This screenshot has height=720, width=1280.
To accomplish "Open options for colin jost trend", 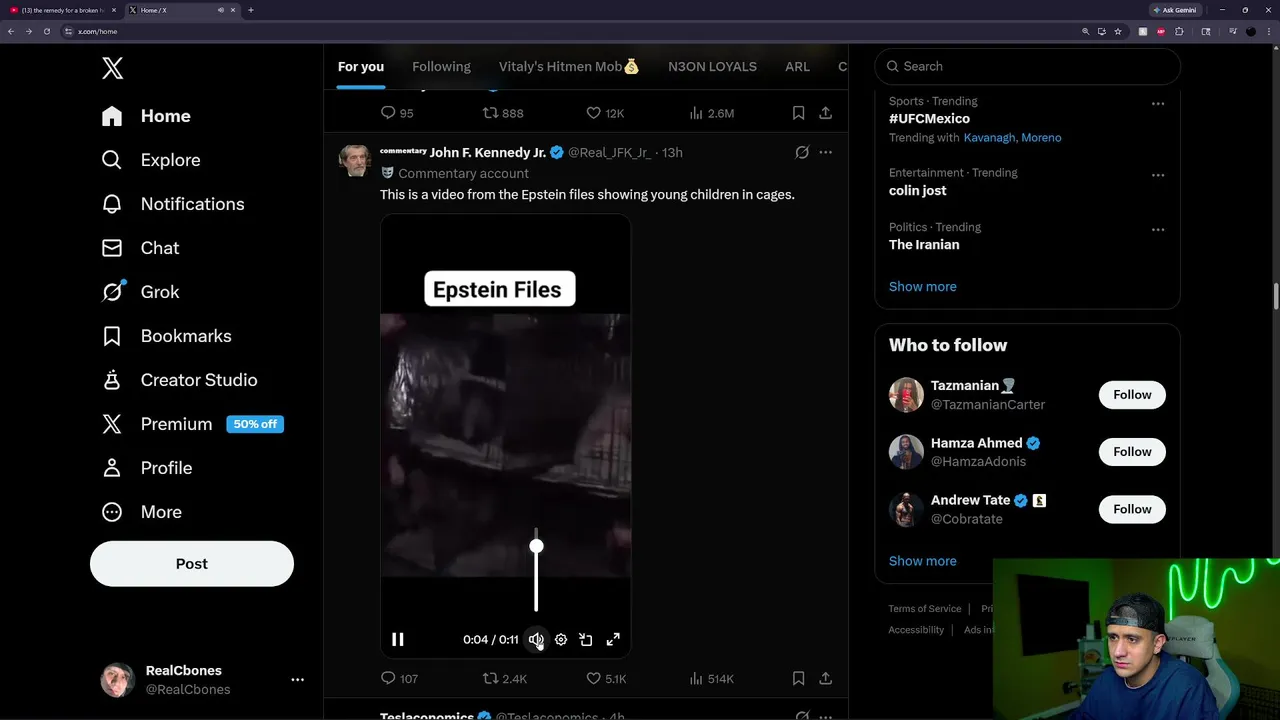I will point(1157,175).
